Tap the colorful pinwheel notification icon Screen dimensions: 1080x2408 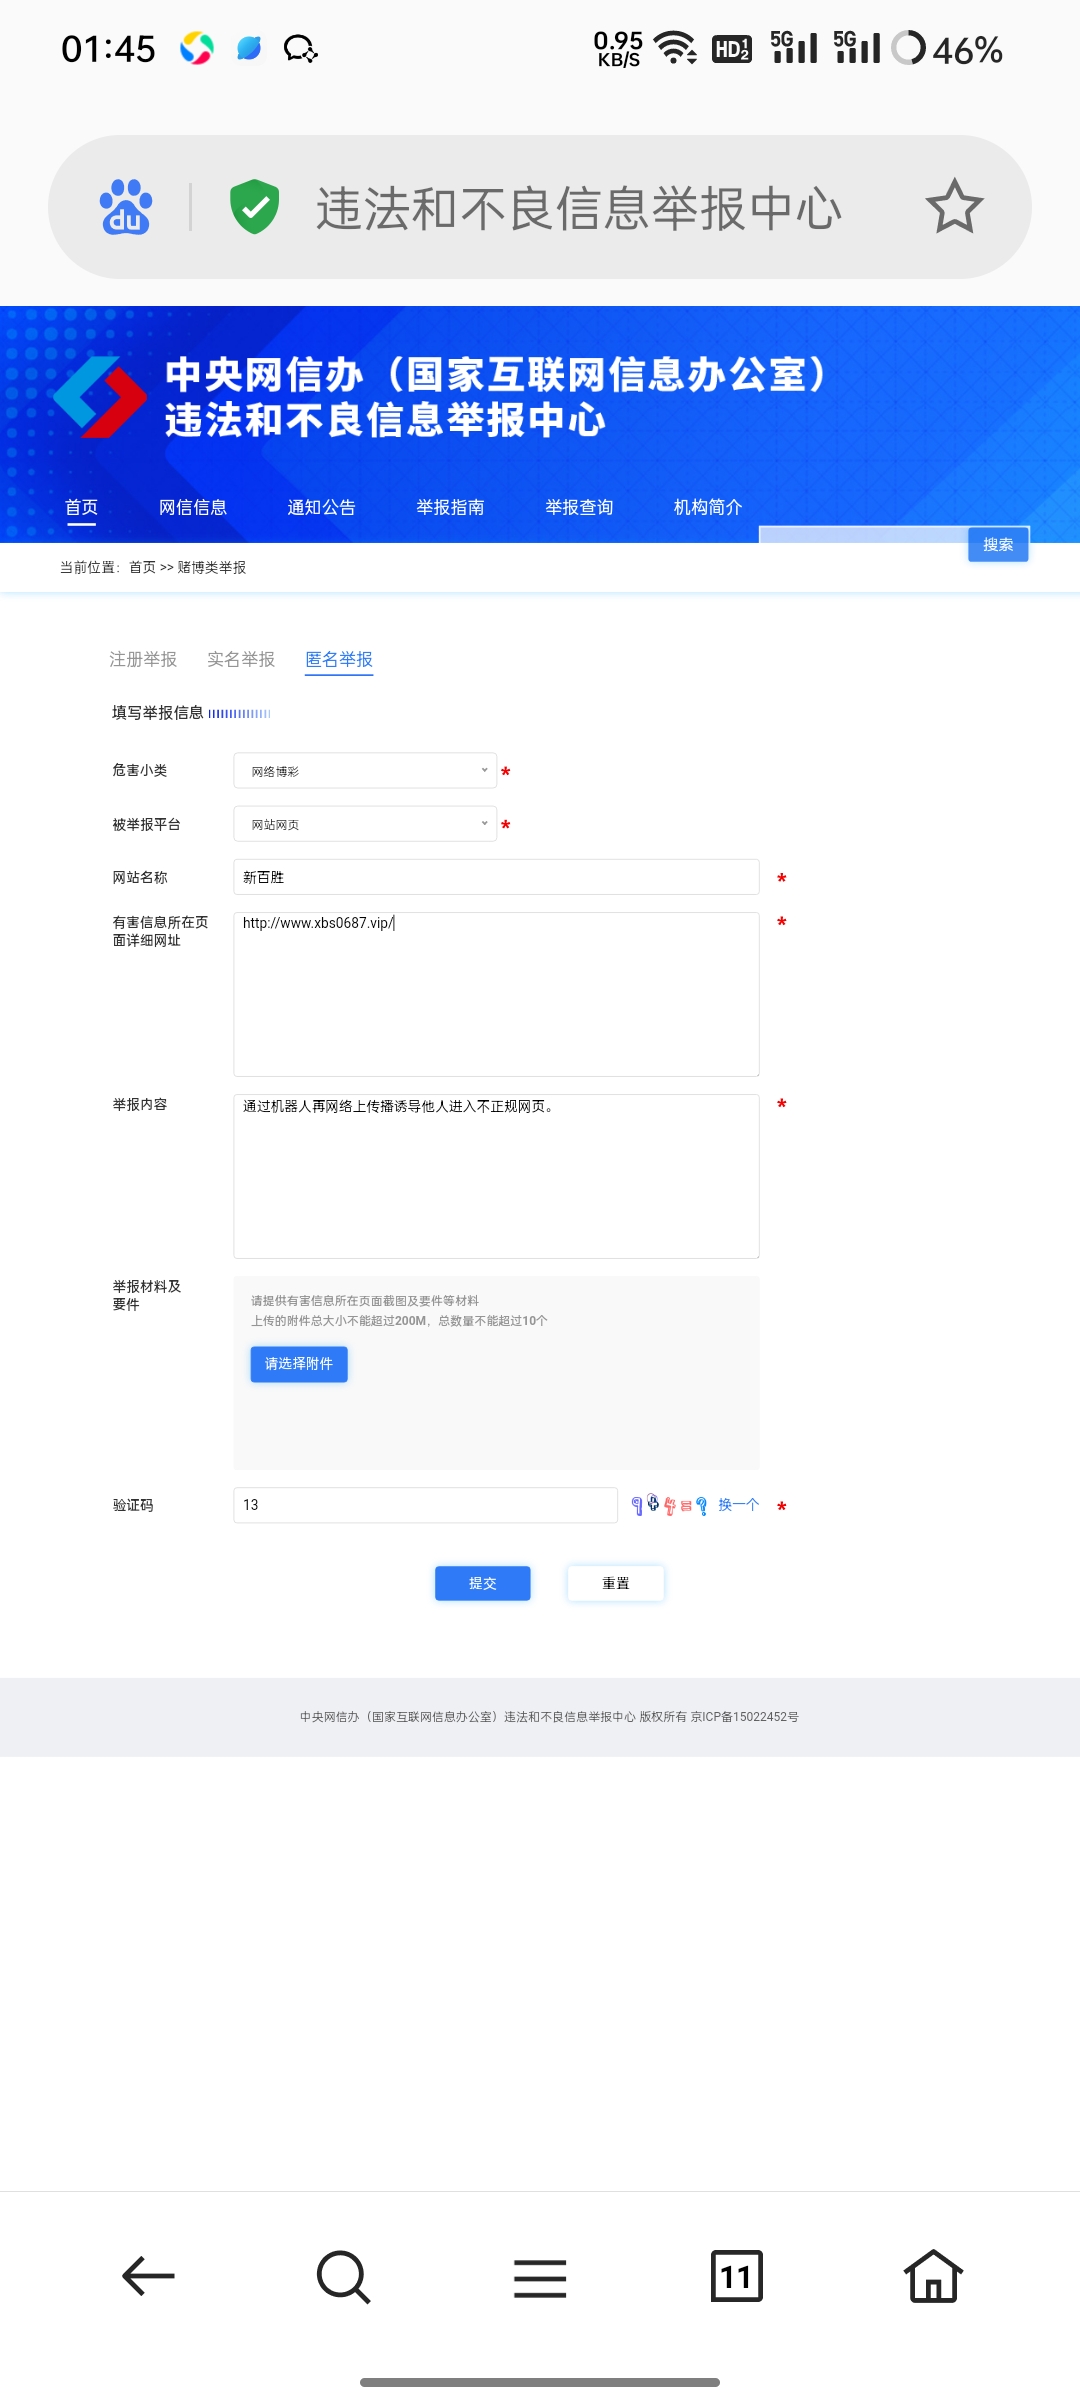[x=197, y=48]
